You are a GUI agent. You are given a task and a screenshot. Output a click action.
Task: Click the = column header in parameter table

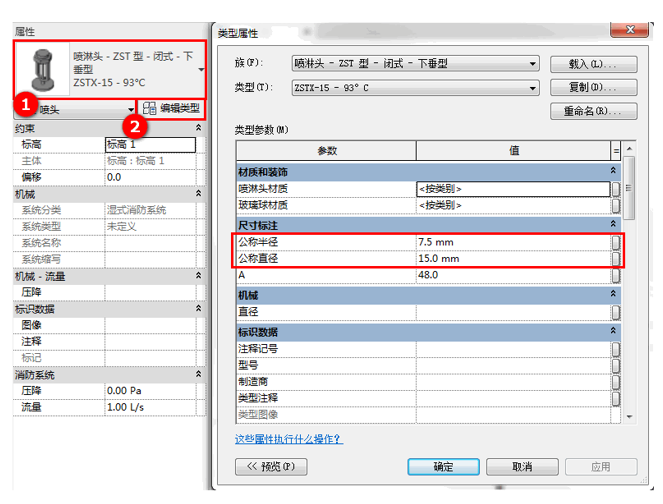coord(616,151)
